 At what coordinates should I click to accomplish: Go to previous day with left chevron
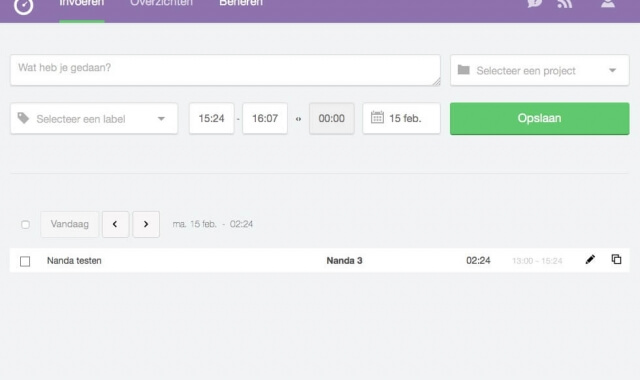tap(116, 224)
